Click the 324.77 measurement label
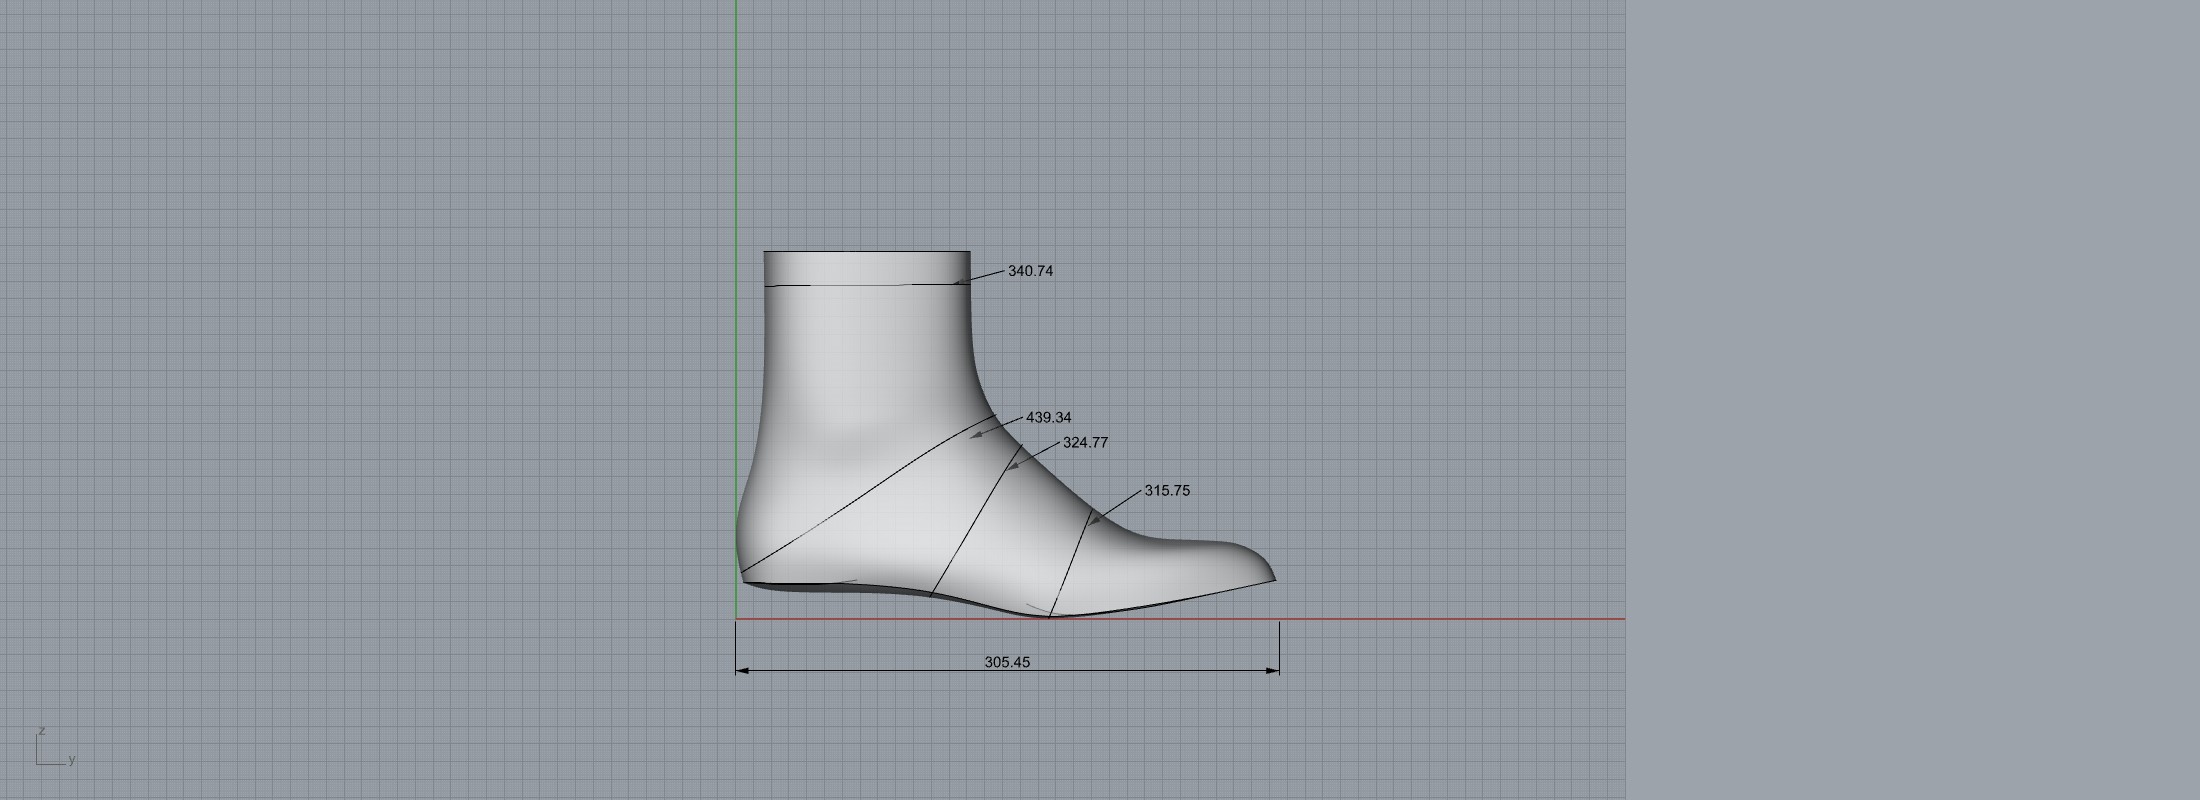This screenshot has width=2200, height=800. point(1085,443)
